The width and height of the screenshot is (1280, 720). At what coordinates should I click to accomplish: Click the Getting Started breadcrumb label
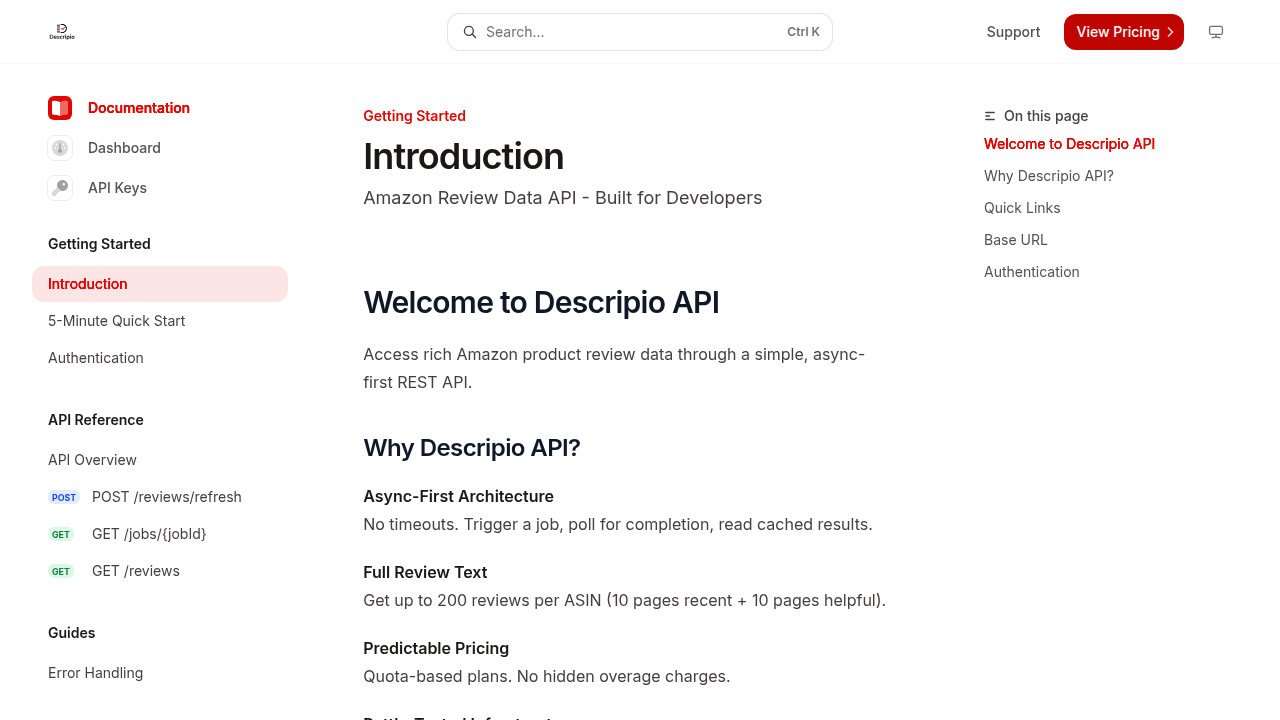pos(414,116)
